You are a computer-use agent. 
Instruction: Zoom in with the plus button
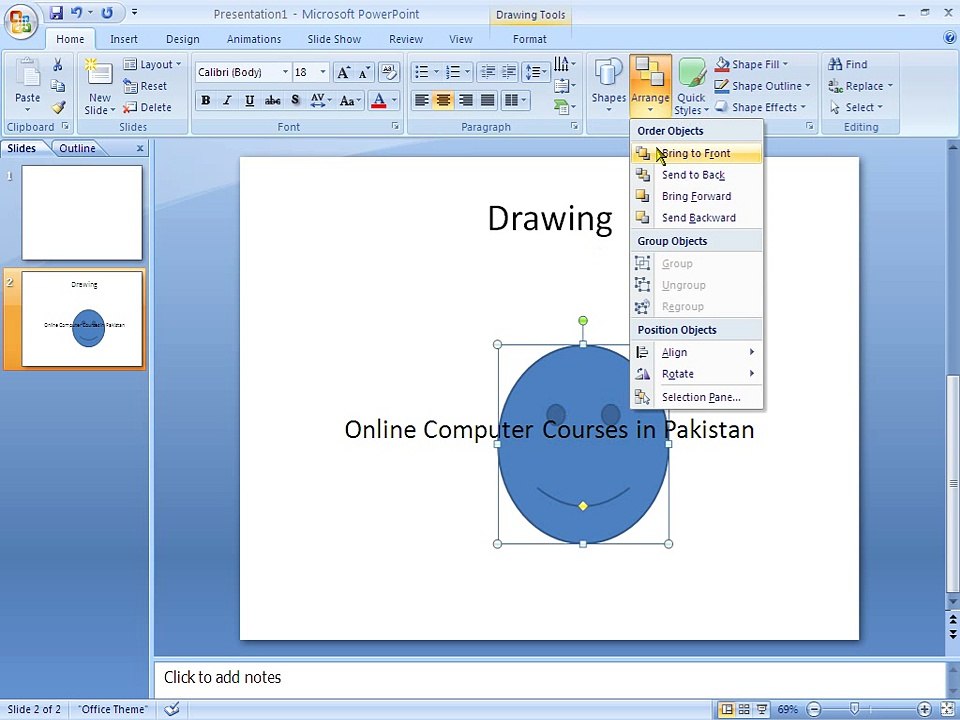924,709
